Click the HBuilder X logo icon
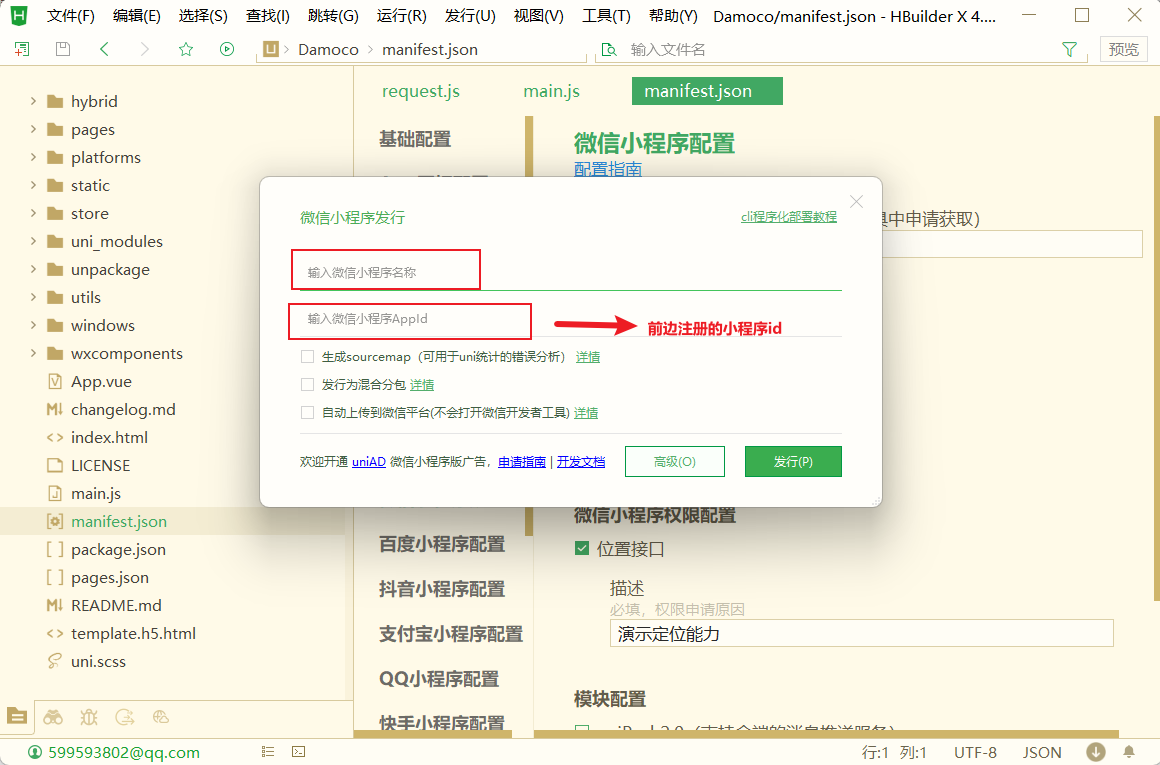Screen dimensions: 1160x765 click(x=18, y=16)
